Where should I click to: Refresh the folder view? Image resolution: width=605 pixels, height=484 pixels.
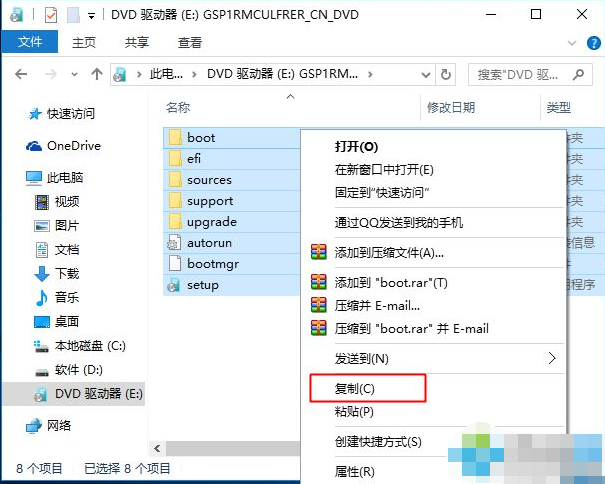coord(446,74)
